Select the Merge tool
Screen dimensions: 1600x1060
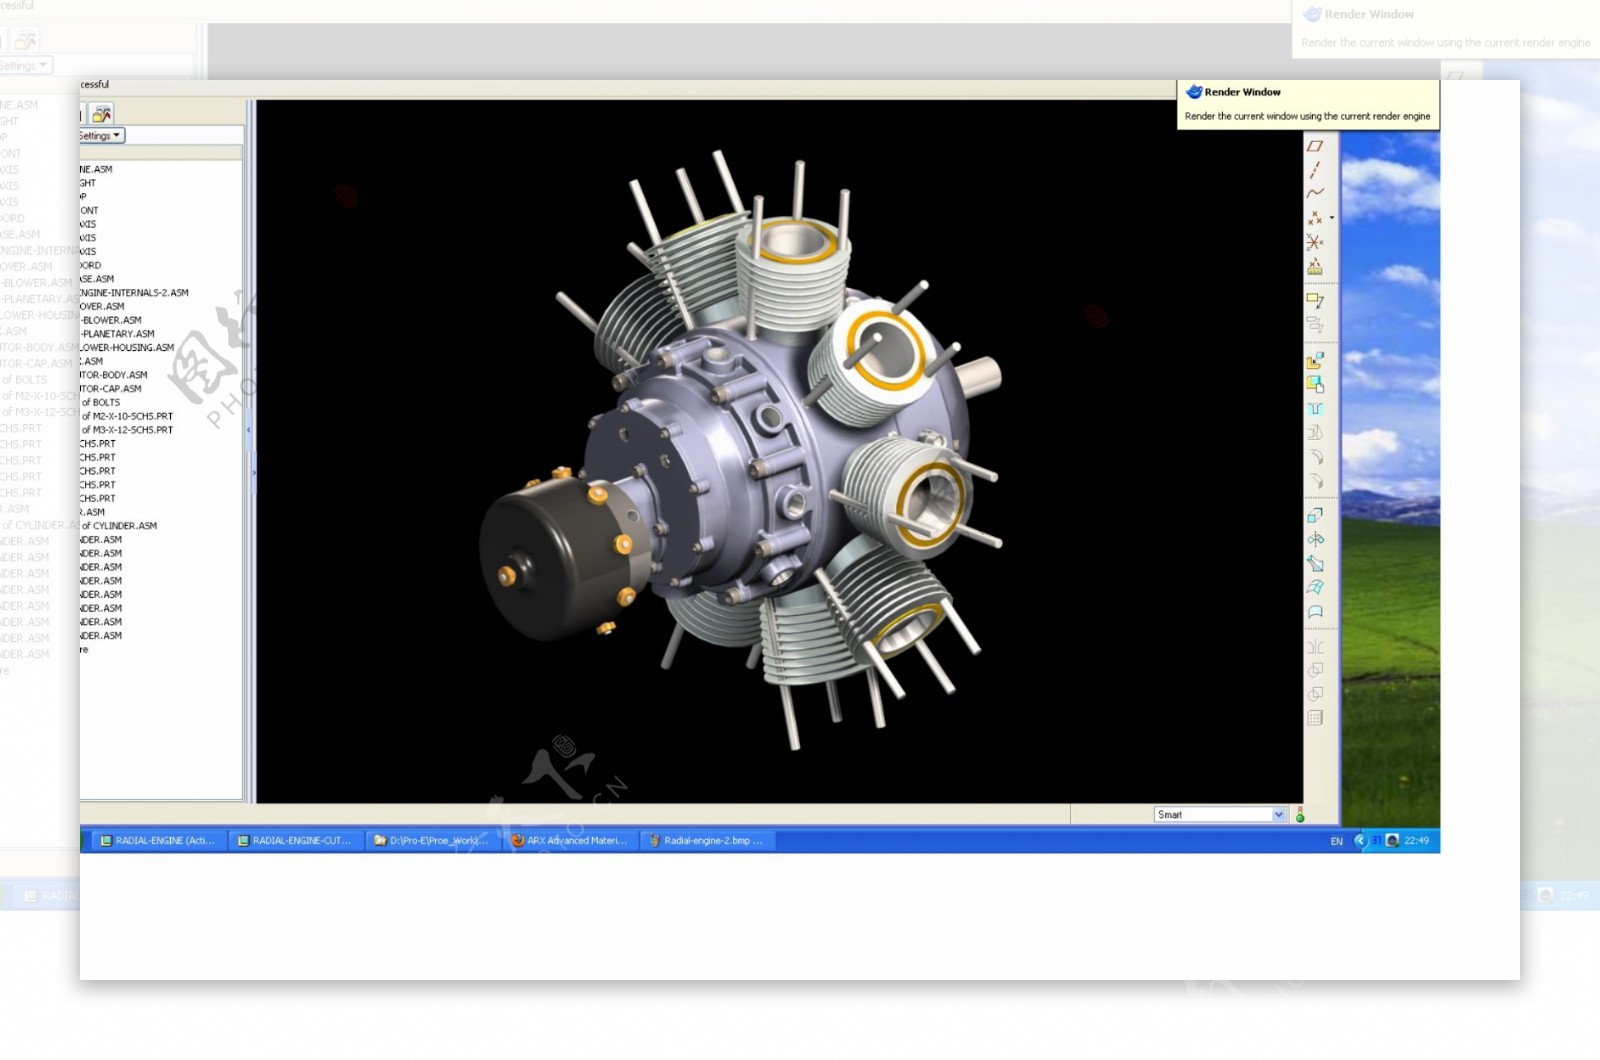point(1315,670)
